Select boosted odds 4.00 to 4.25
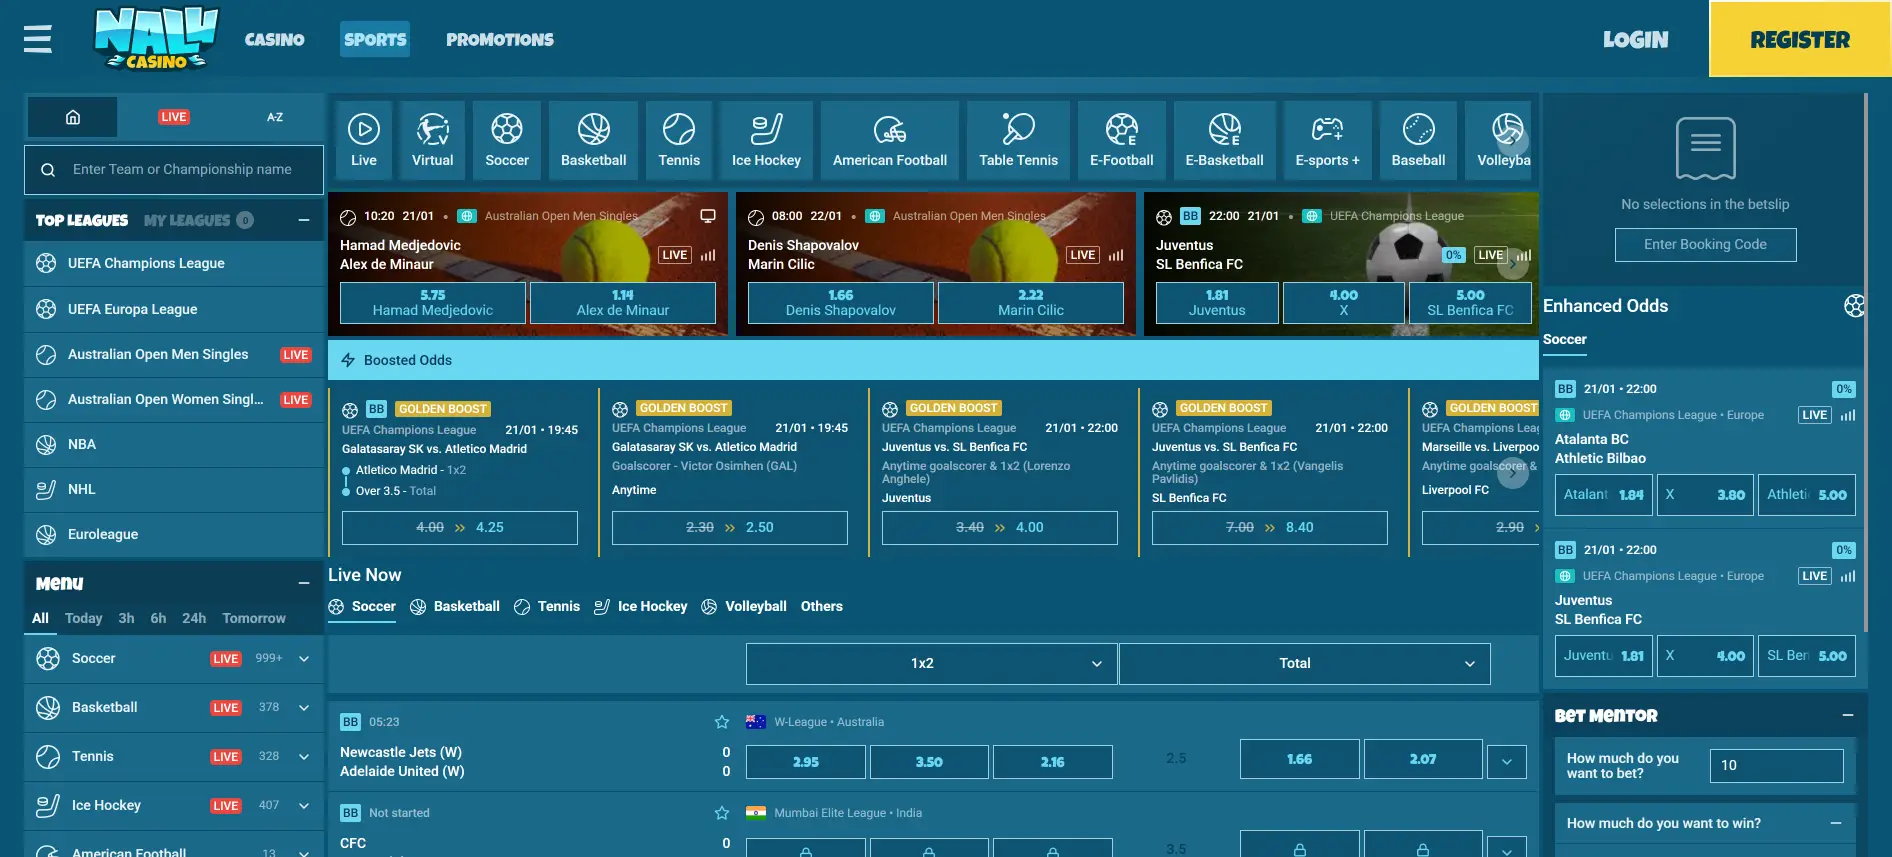Viewport: 1892px width, 857px height. pos(460,528)
